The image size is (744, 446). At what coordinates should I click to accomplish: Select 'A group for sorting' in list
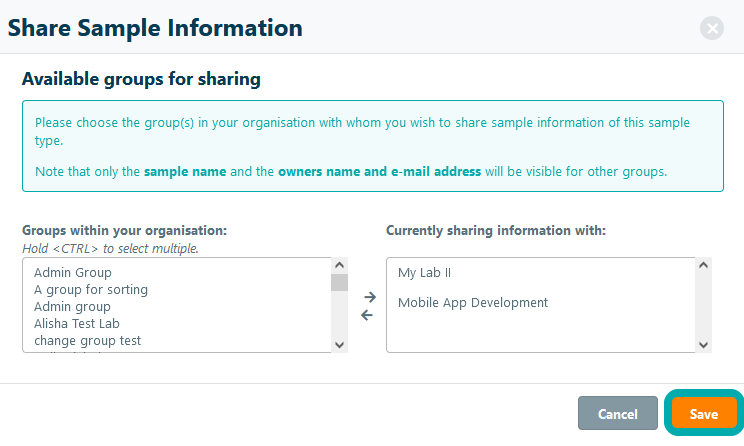point(91,290)
